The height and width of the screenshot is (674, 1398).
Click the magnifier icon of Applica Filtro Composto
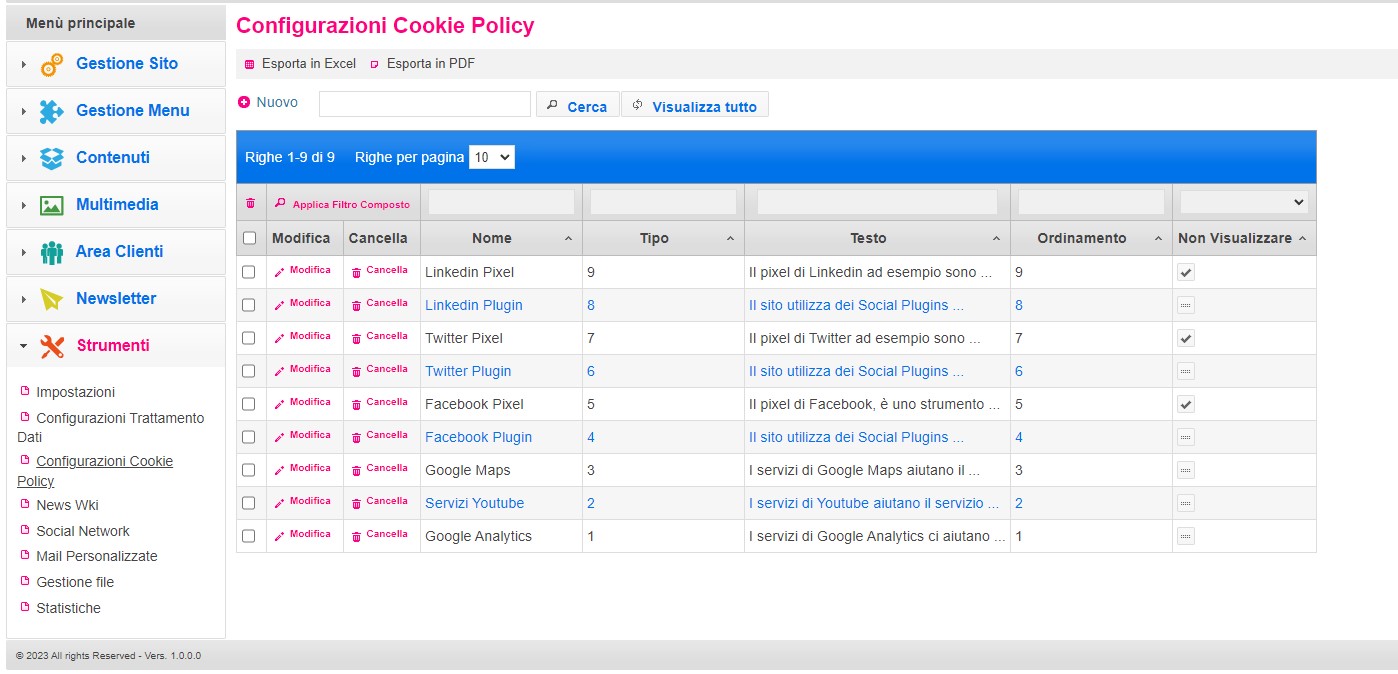[x=281, y=203]
